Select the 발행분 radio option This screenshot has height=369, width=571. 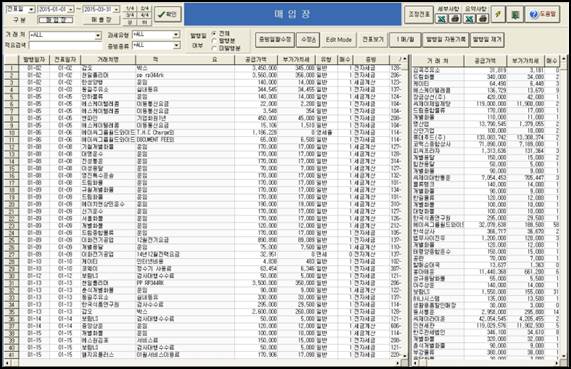(223, 41)
